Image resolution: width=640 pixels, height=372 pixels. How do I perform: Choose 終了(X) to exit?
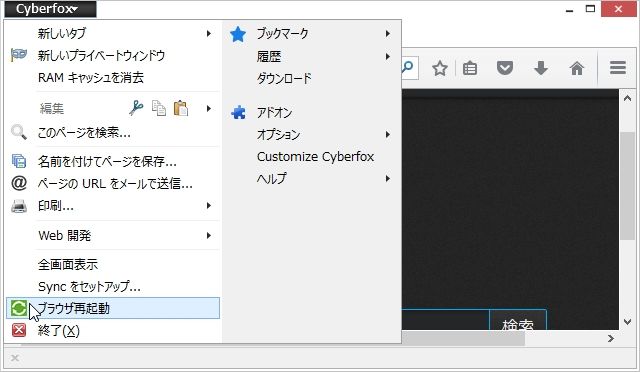(x=113, y=330)
